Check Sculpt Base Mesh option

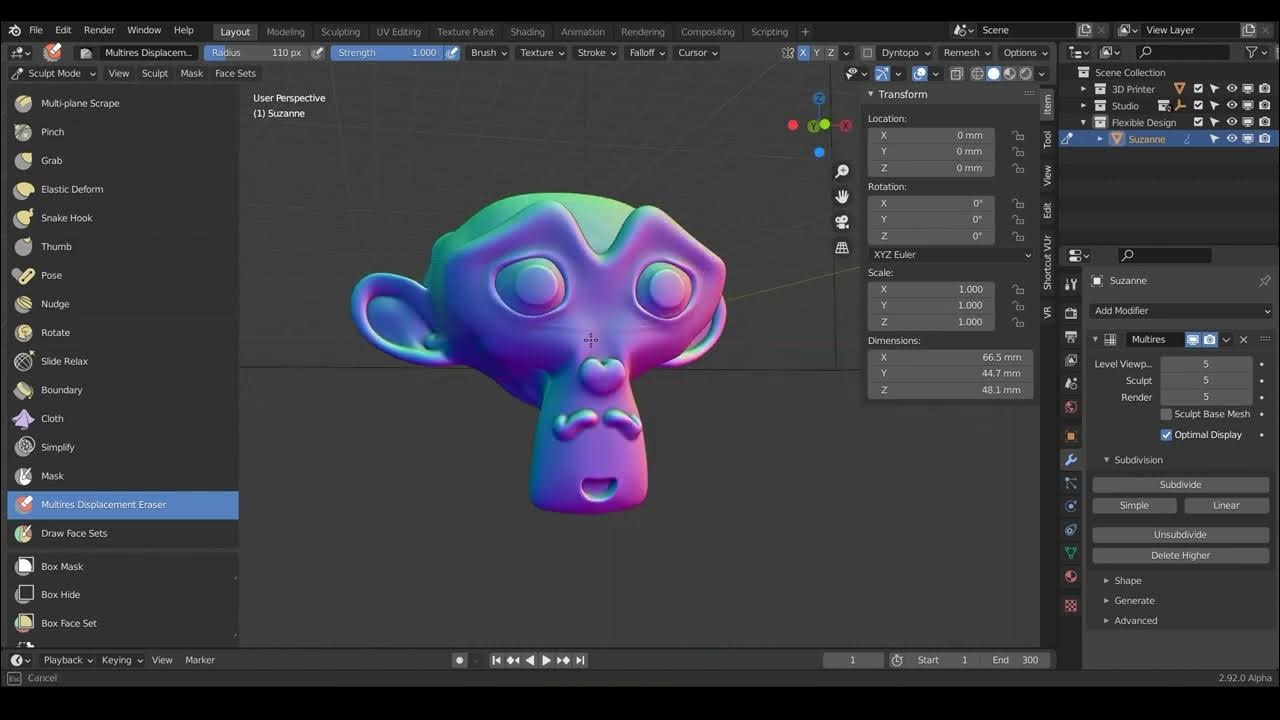pyautogui.click(x=1166, y=414)
